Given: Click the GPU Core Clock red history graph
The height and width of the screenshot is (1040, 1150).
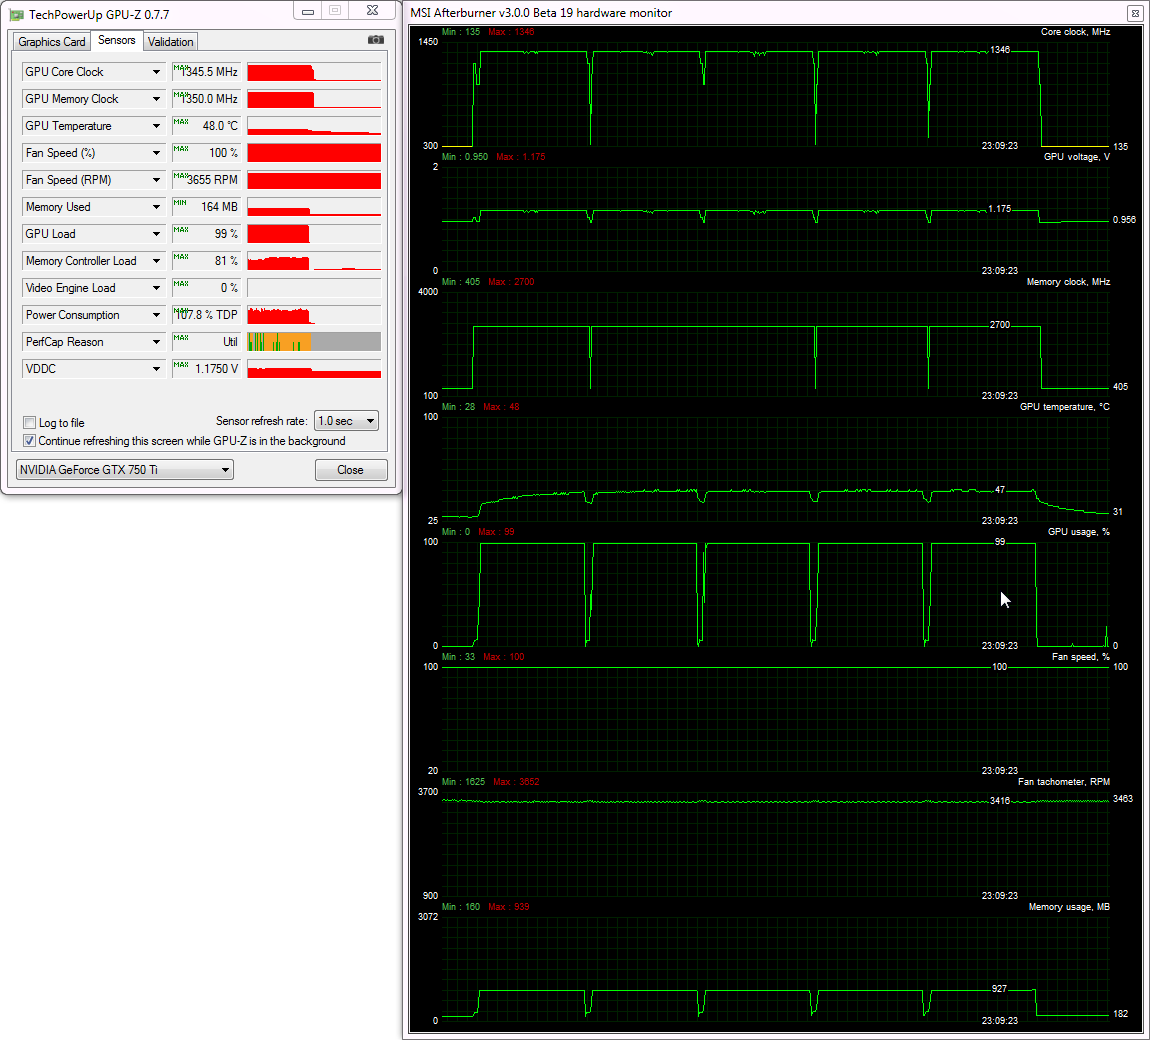Looking at the screenshot, I should pos(314,72).
